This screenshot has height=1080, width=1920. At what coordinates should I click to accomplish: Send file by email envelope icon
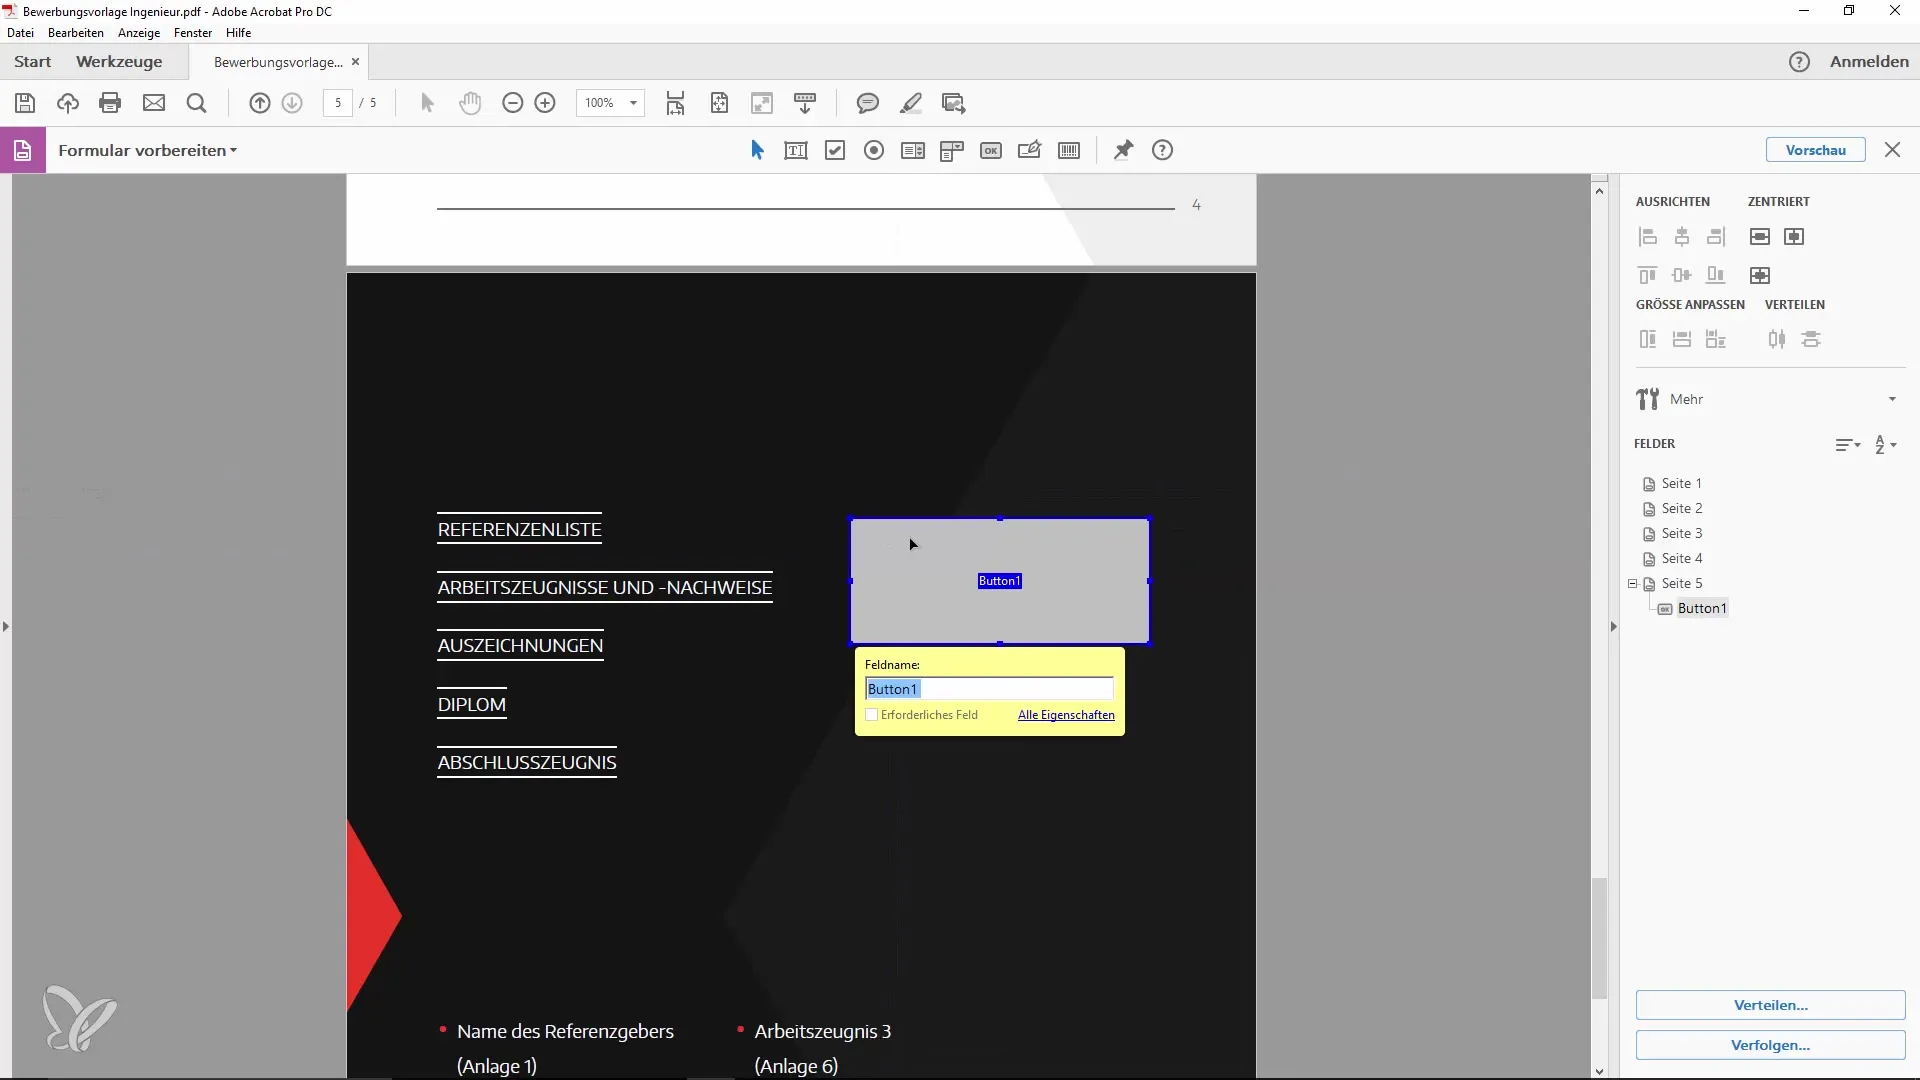click(x=154, y=103)
